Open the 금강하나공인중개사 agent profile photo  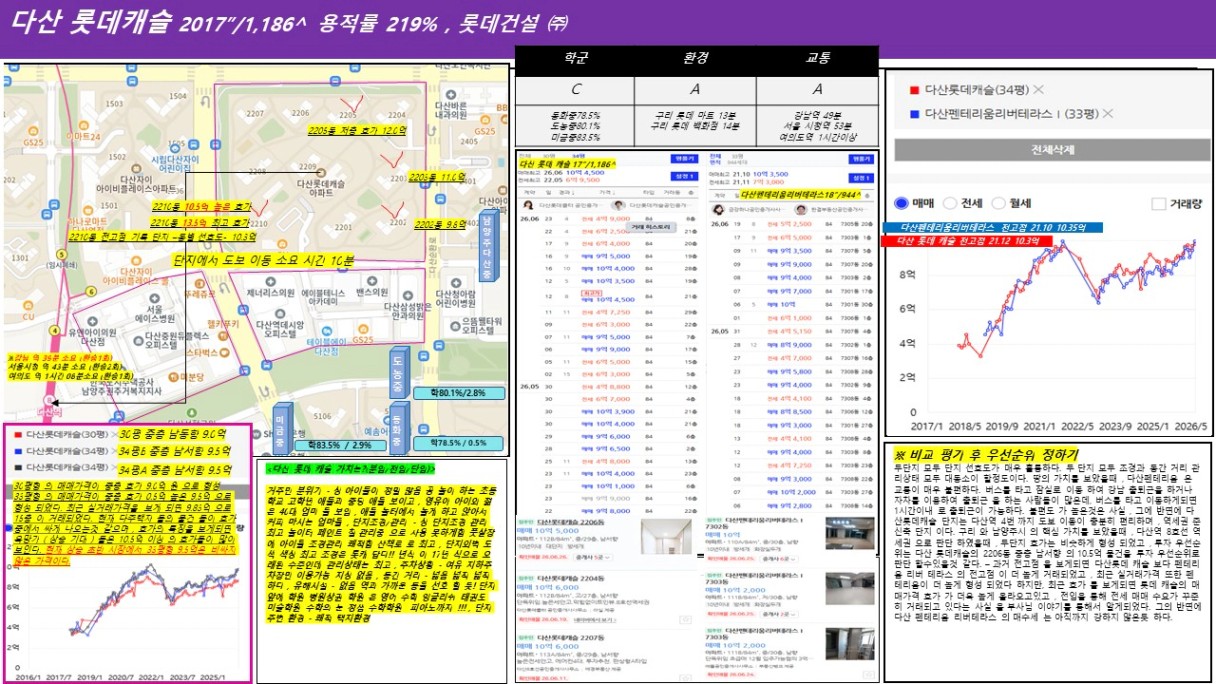click(716, 209)
